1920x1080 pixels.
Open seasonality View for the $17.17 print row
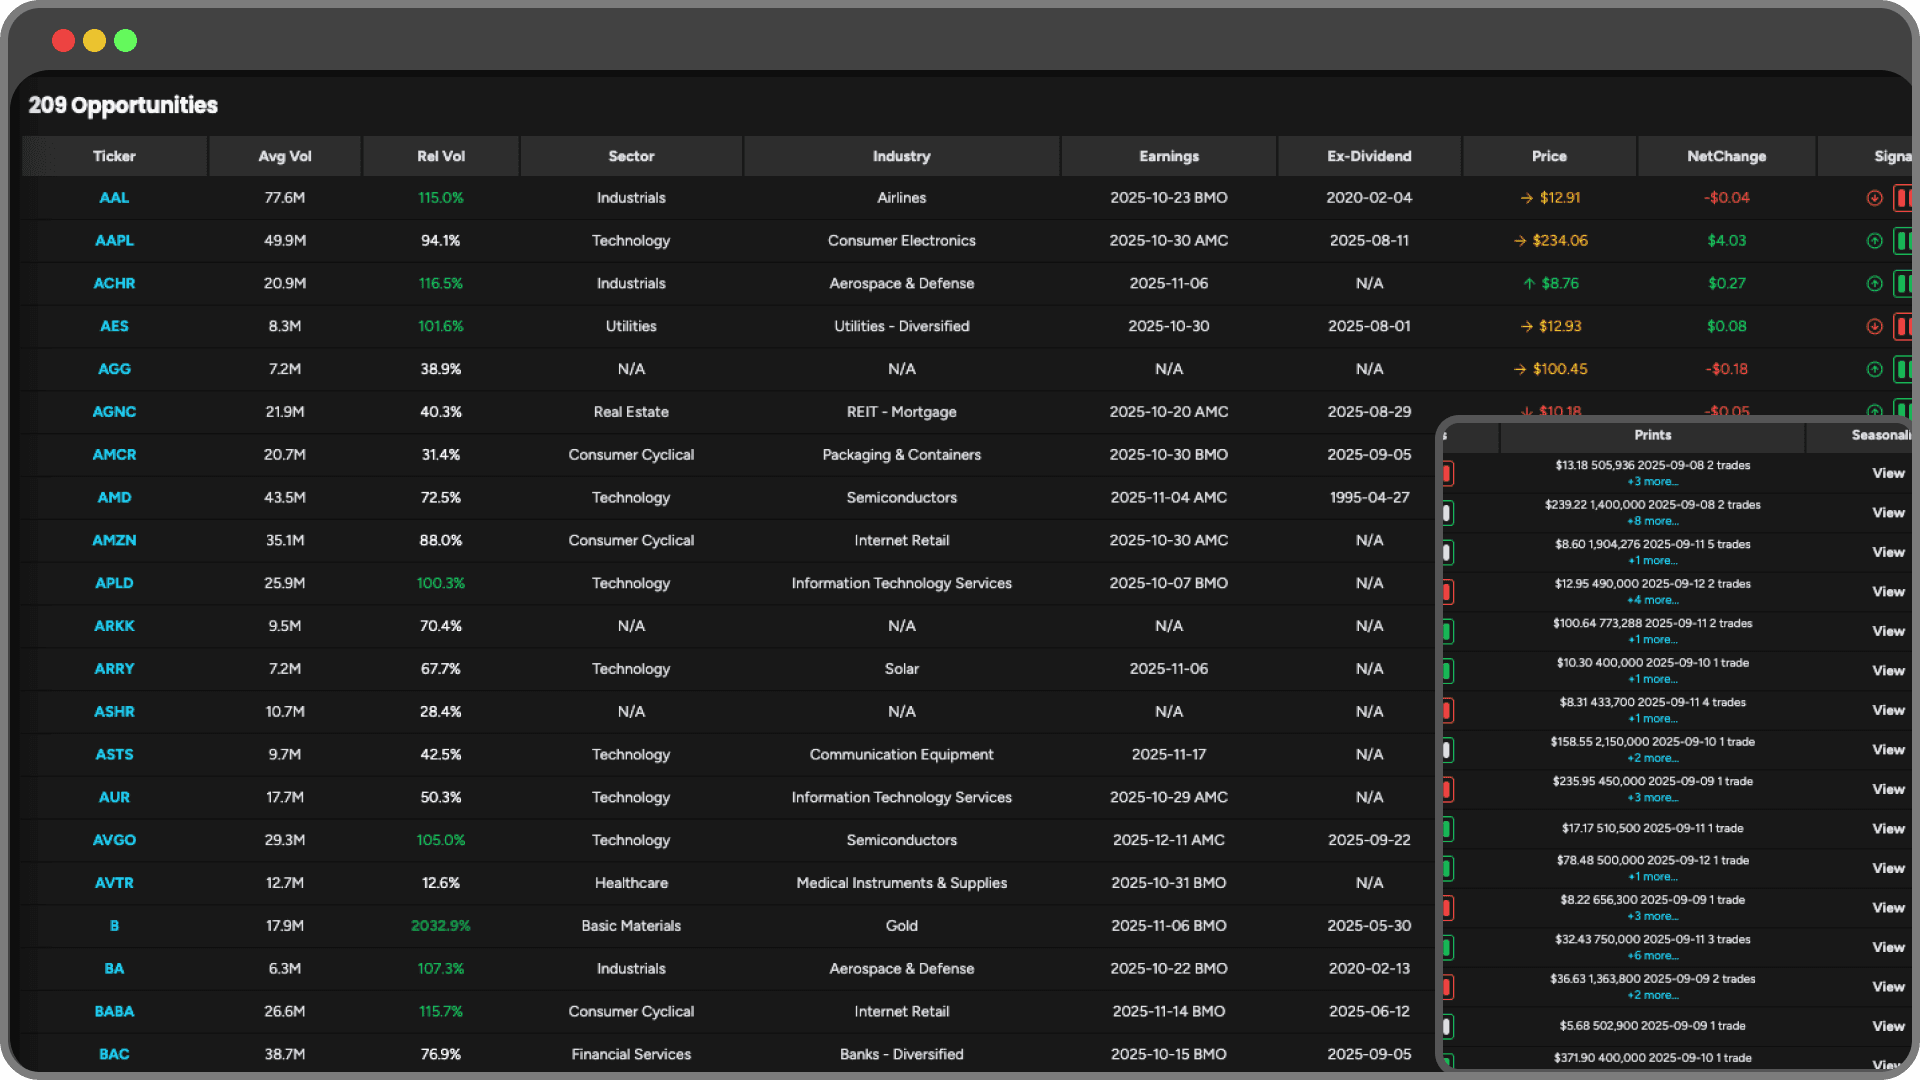(1888, 829)
